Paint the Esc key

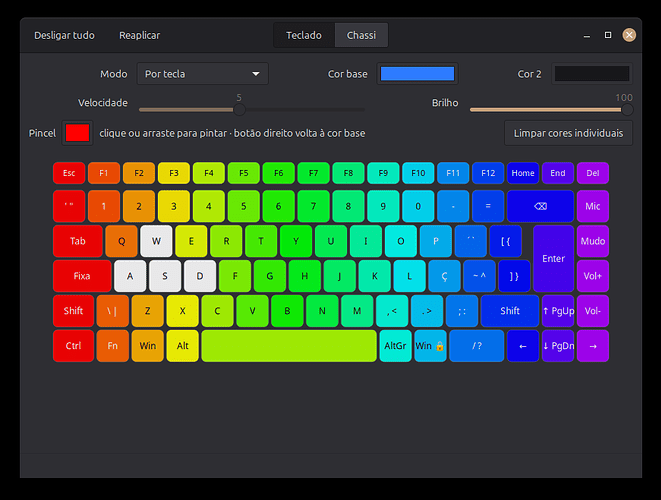click(x=69, y=173)
